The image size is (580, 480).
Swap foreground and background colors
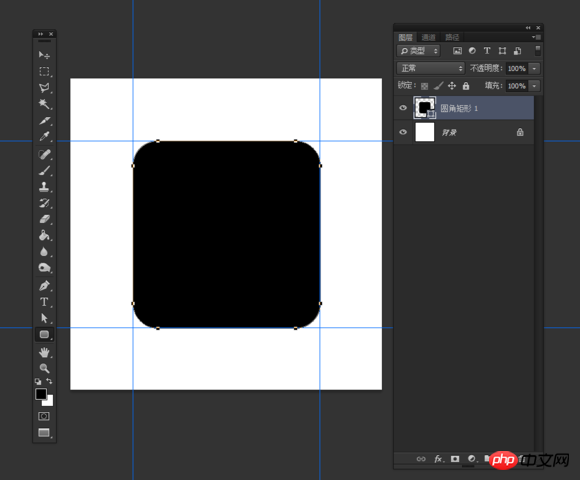[49, 381]
